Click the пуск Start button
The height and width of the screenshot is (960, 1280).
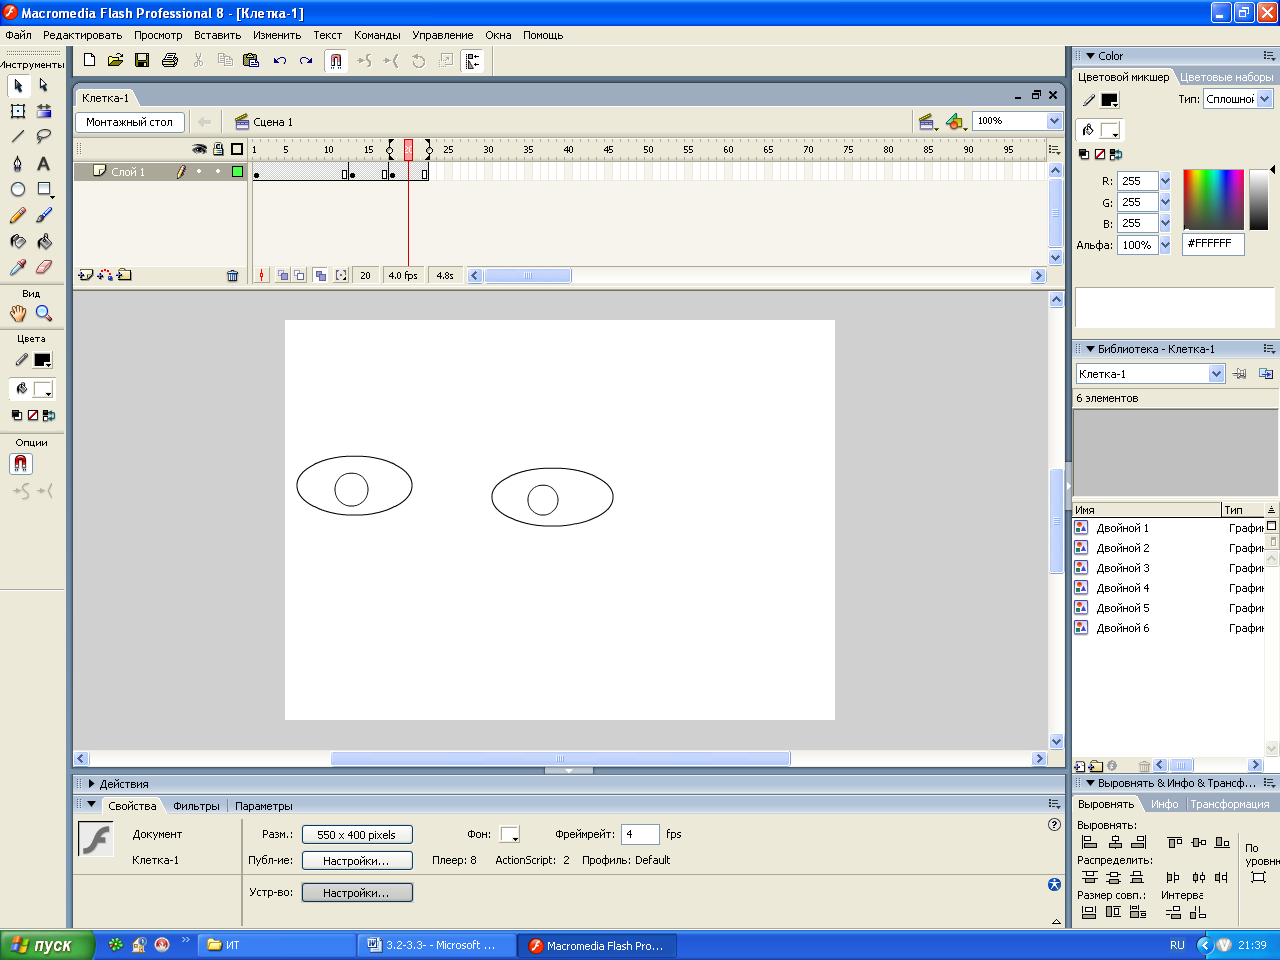[x=47, y=945]
